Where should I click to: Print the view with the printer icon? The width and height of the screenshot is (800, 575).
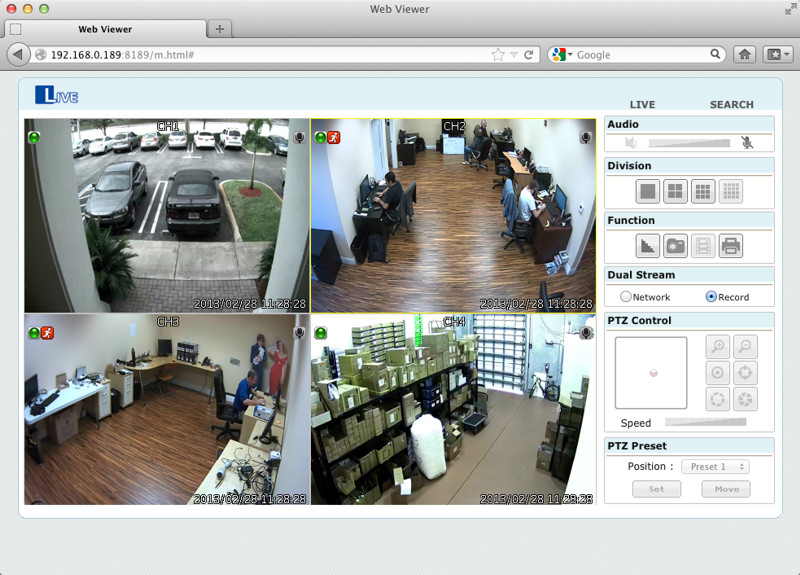click(x=731, y=246)
